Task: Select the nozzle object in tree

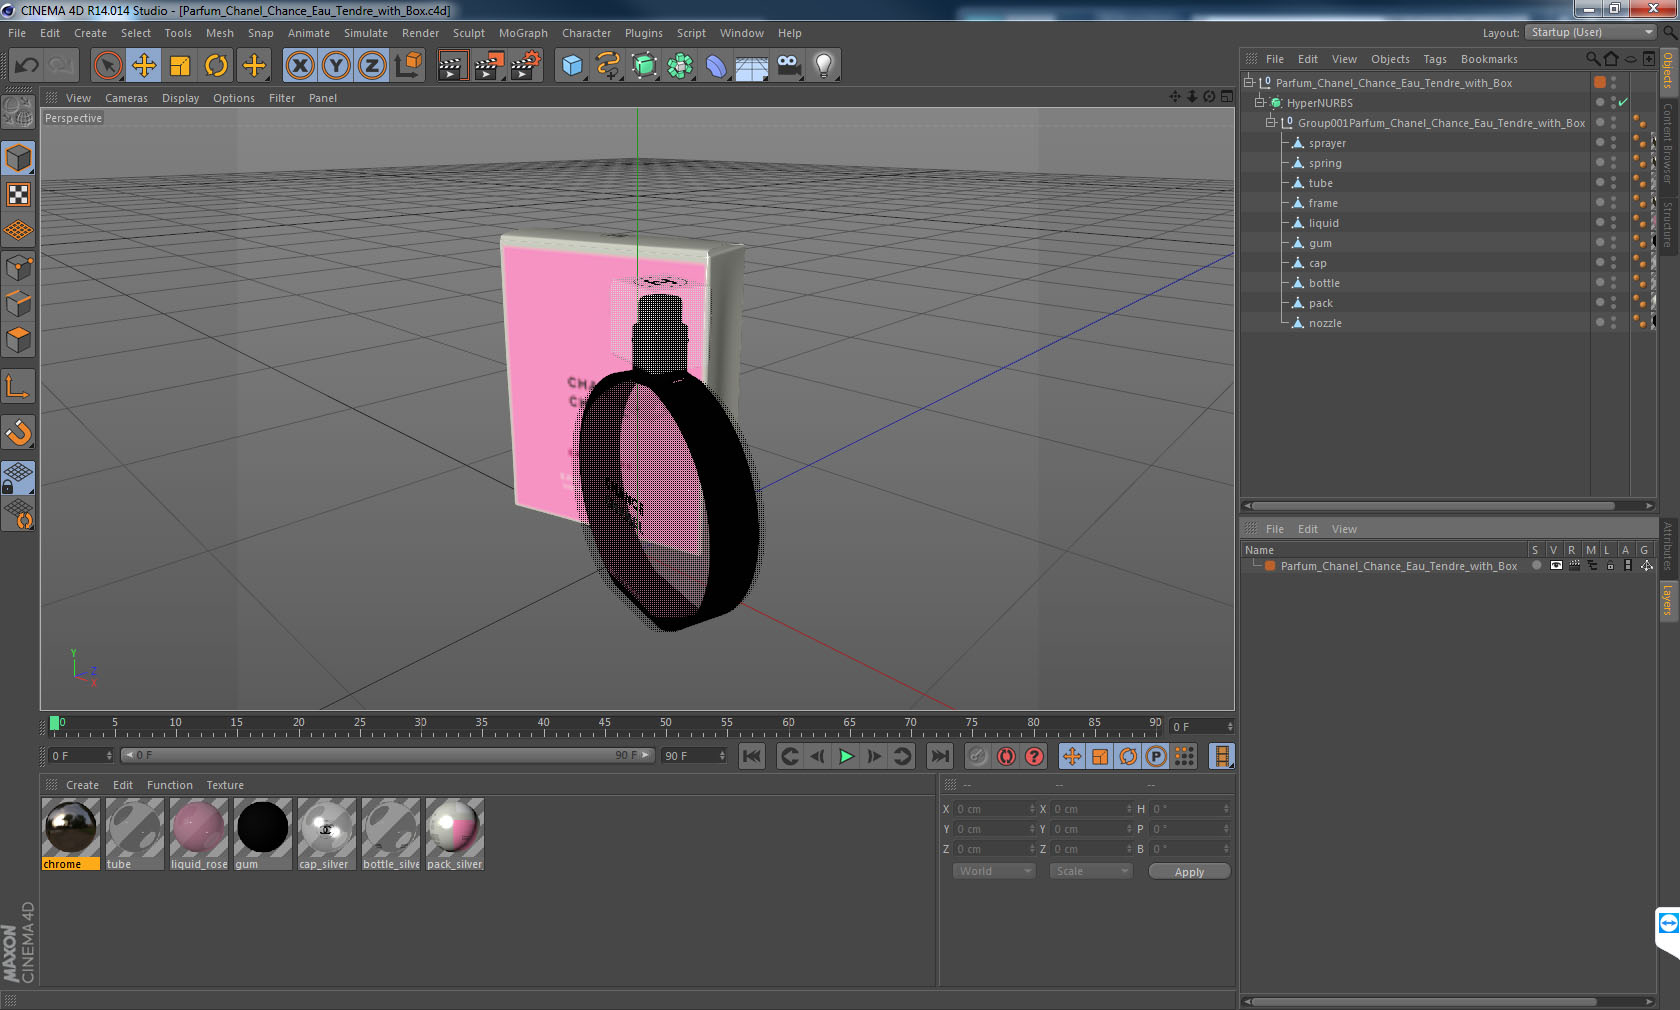Action: 1325,323
